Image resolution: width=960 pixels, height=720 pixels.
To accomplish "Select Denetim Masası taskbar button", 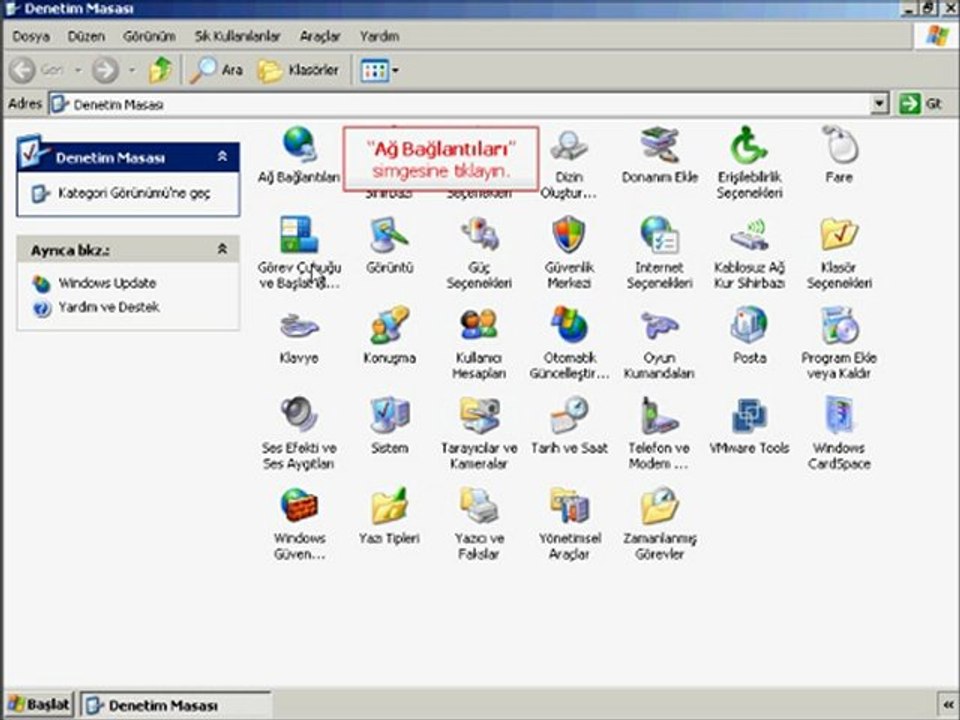I will (175, 705).
